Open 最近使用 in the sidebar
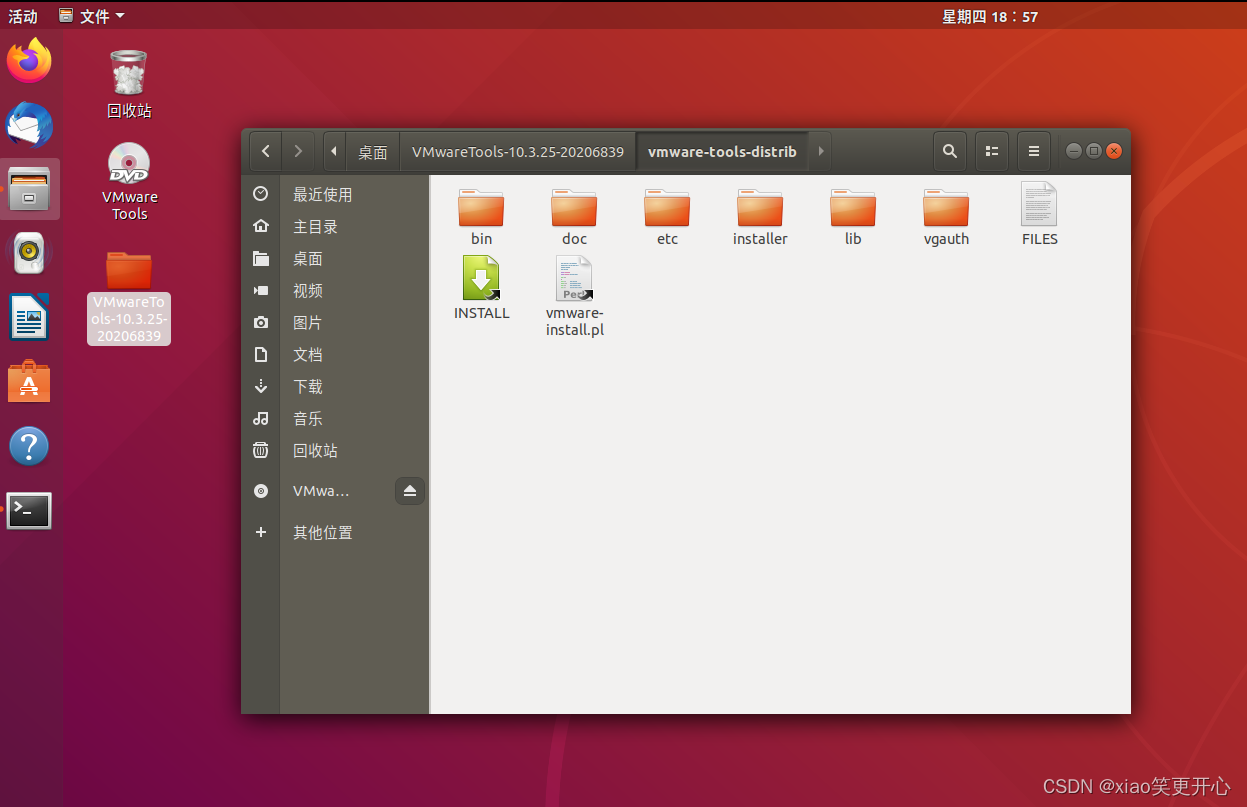Image resolution: width=1247 pixels, height=807 pixels. [x=336, y=194]
